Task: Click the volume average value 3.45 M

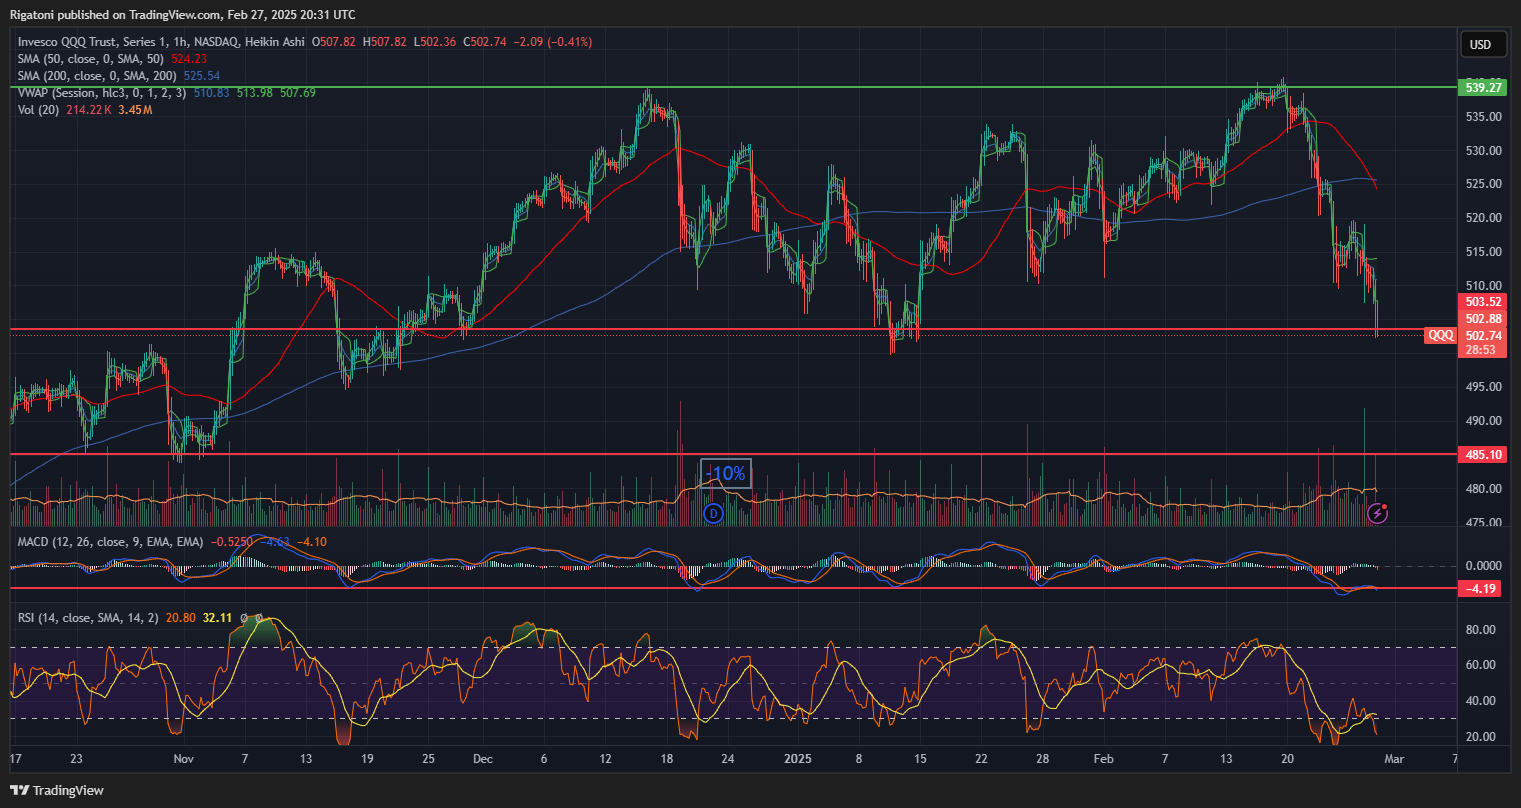Action: click(x=135, y=110)
